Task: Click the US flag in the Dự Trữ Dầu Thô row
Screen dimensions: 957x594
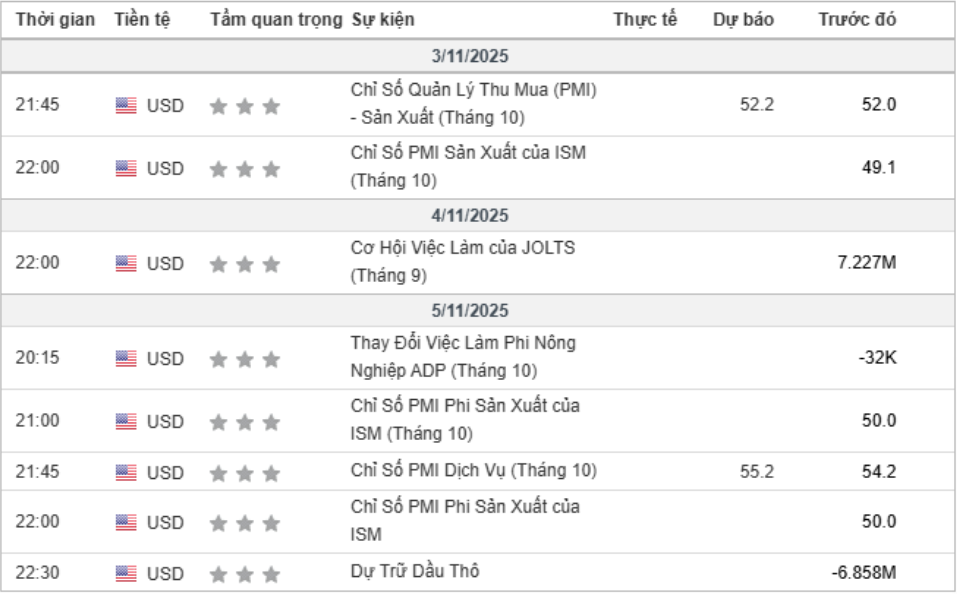Action: (126, 573)
